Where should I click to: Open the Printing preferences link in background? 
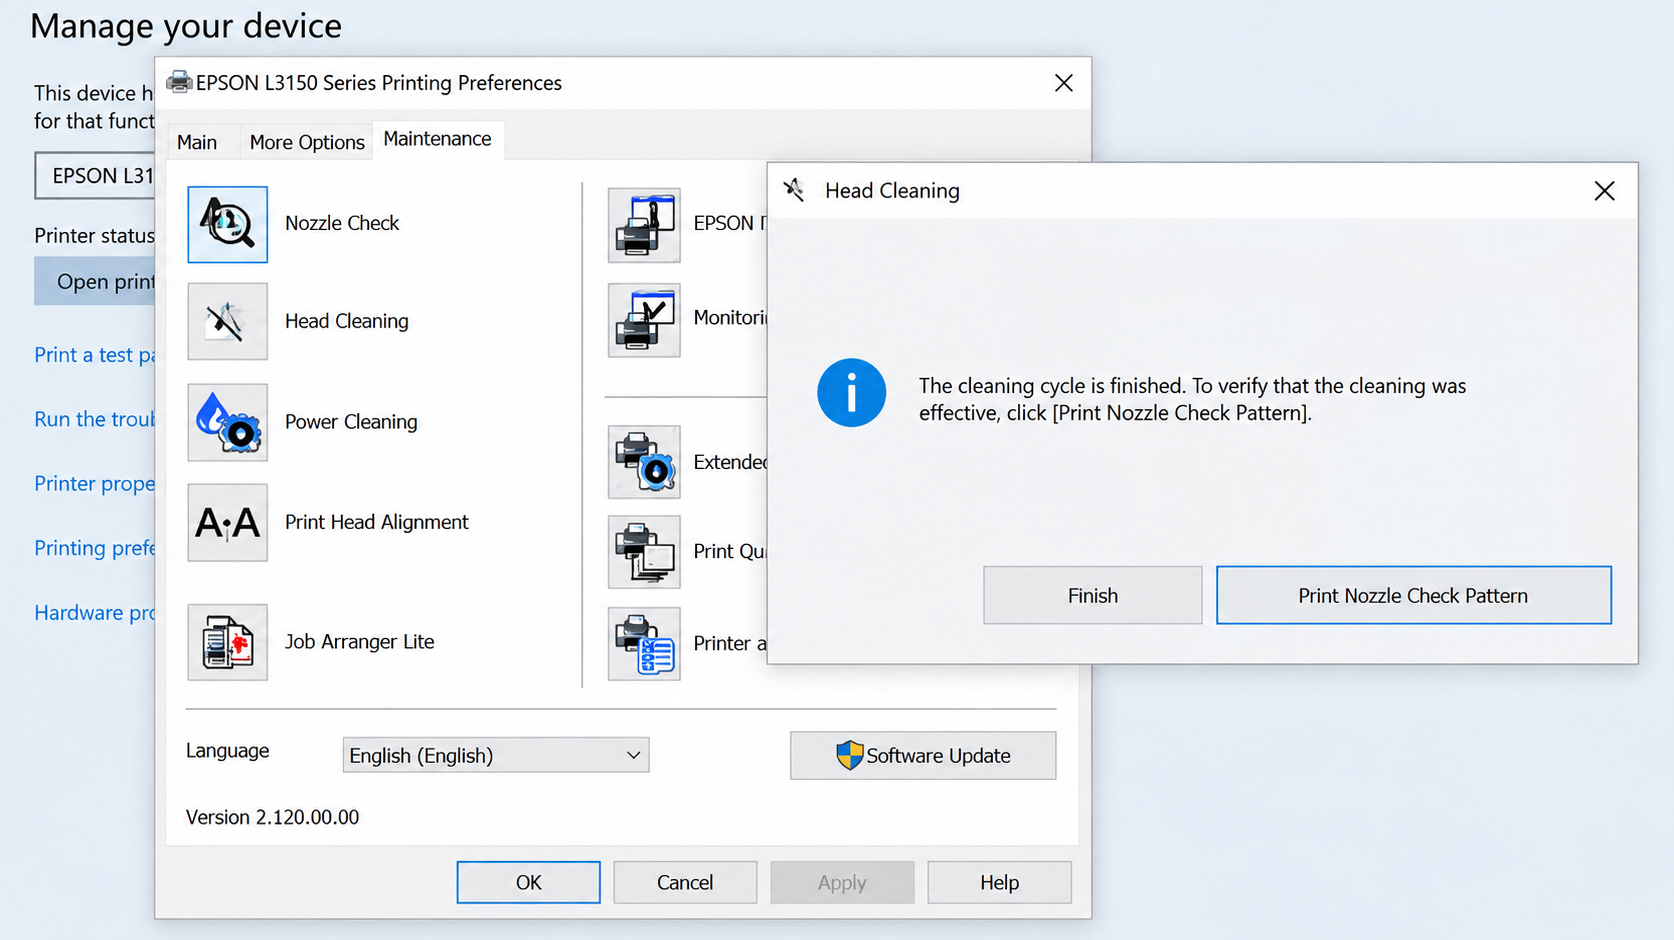click(94, 548)
